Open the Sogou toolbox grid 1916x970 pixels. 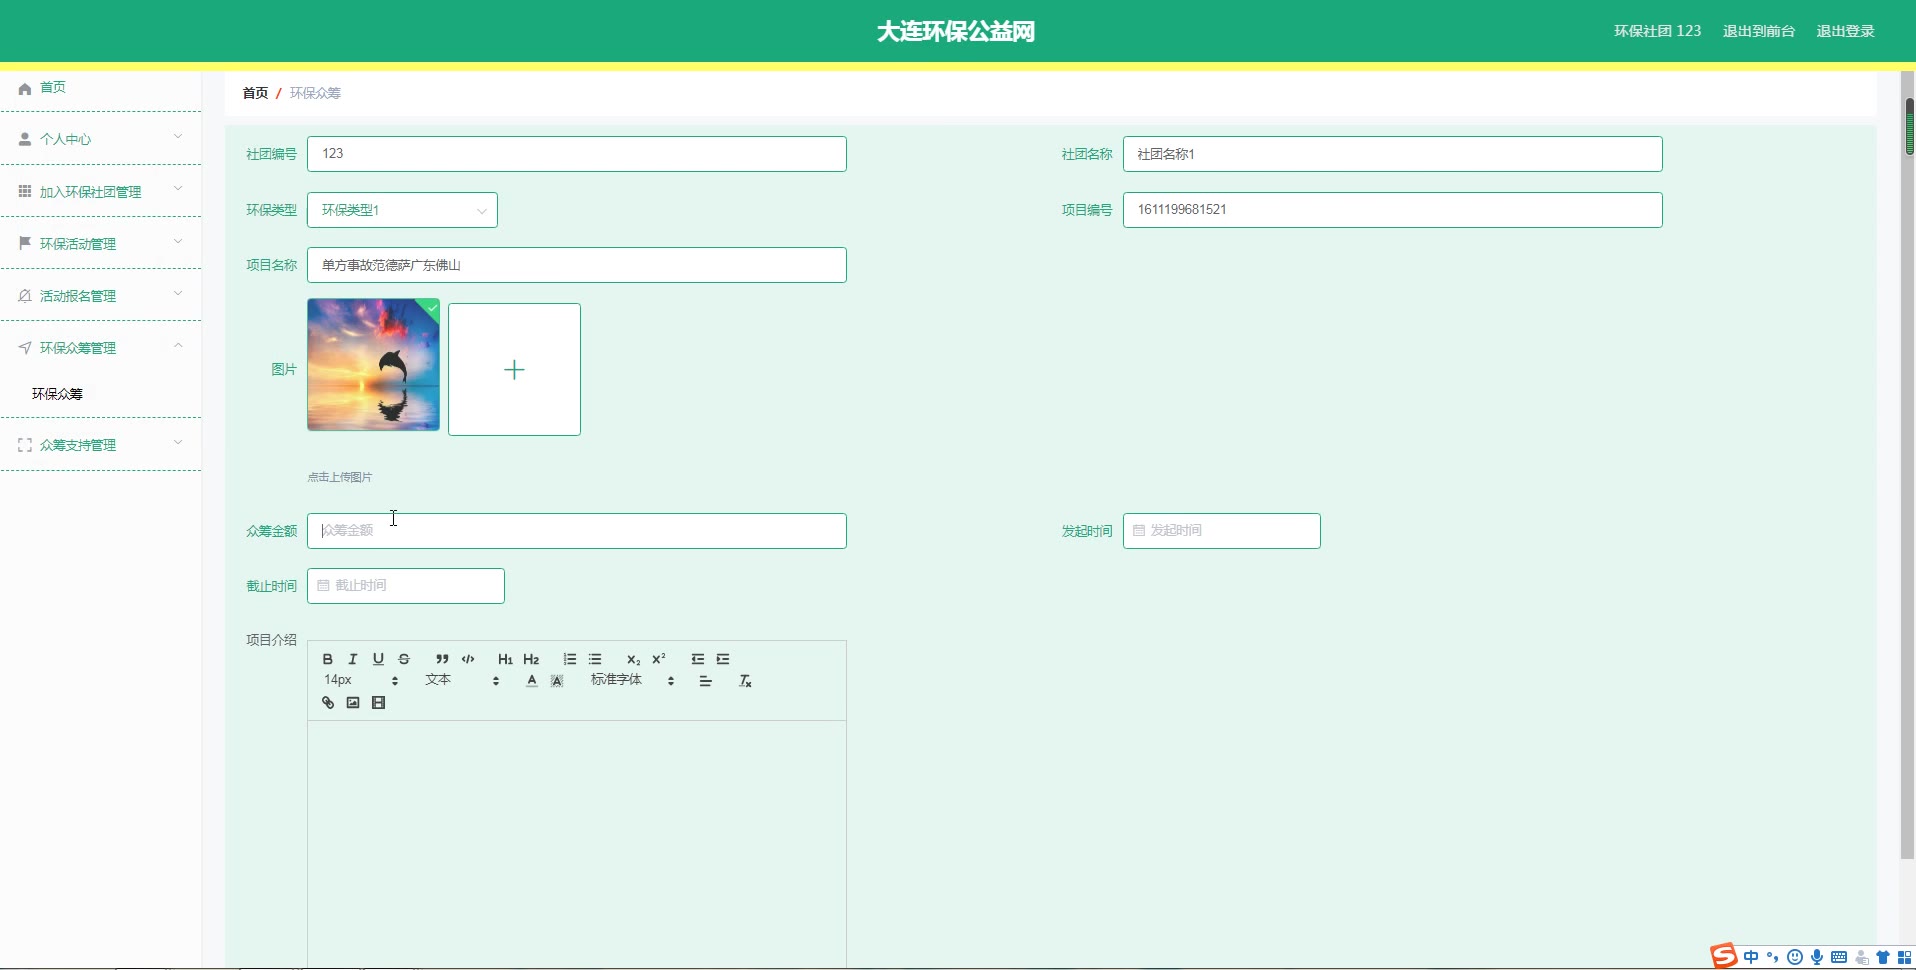1905,957
